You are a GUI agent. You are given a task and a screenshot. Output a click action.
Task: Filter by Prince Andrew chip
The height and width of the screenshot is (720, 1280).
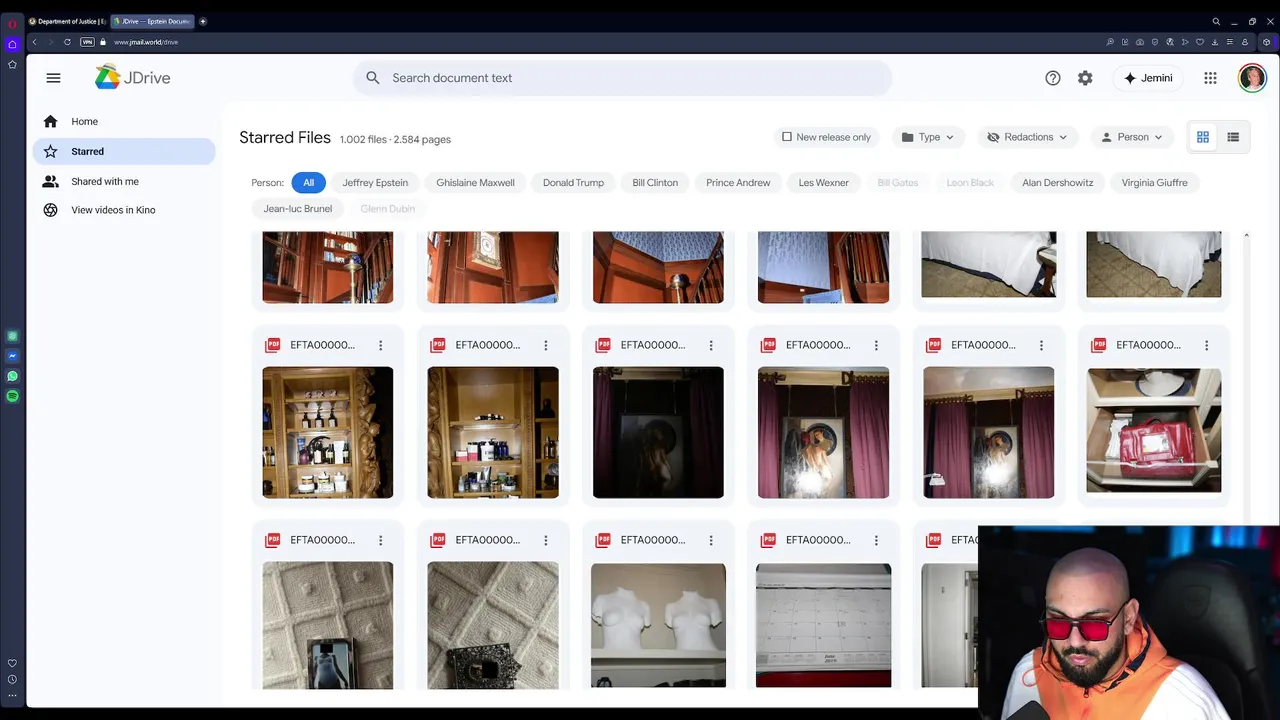point(738,183)
